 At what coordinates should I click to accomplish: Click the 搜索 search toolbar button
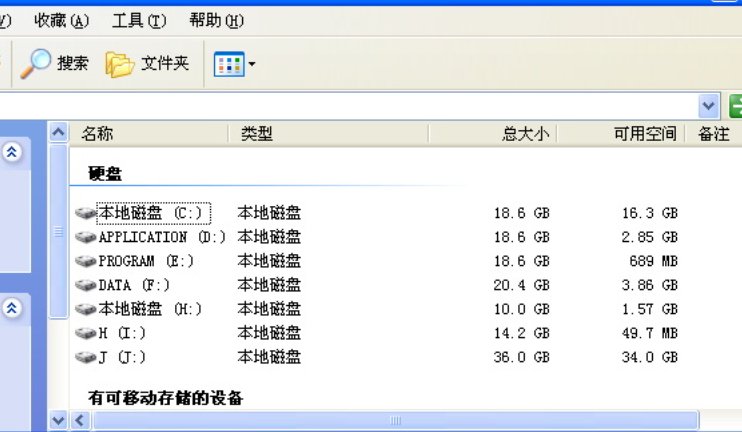55,63
